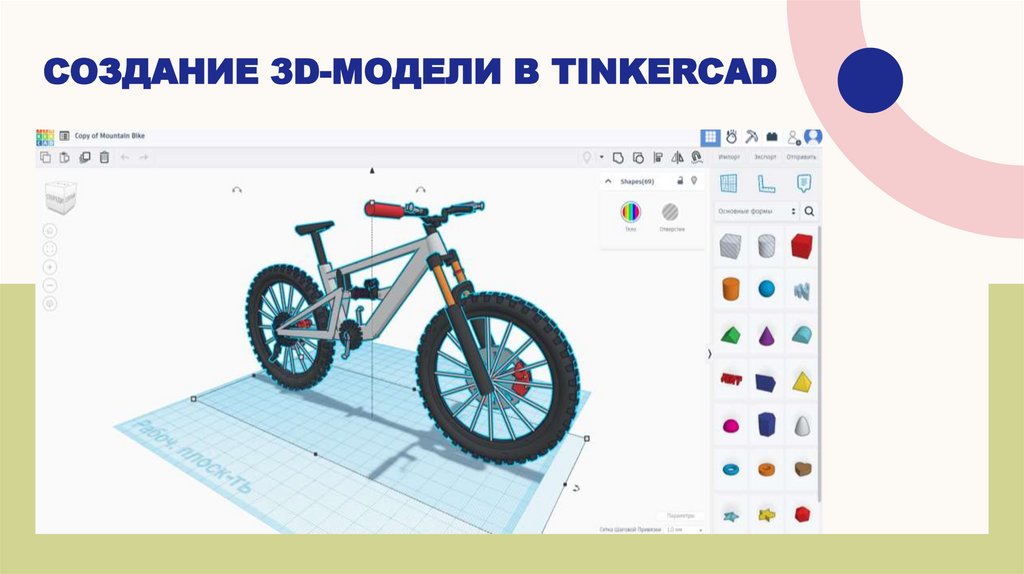The image size is (1024, 574).
Task: Click the Zoom in plus button
Action: 50,267
